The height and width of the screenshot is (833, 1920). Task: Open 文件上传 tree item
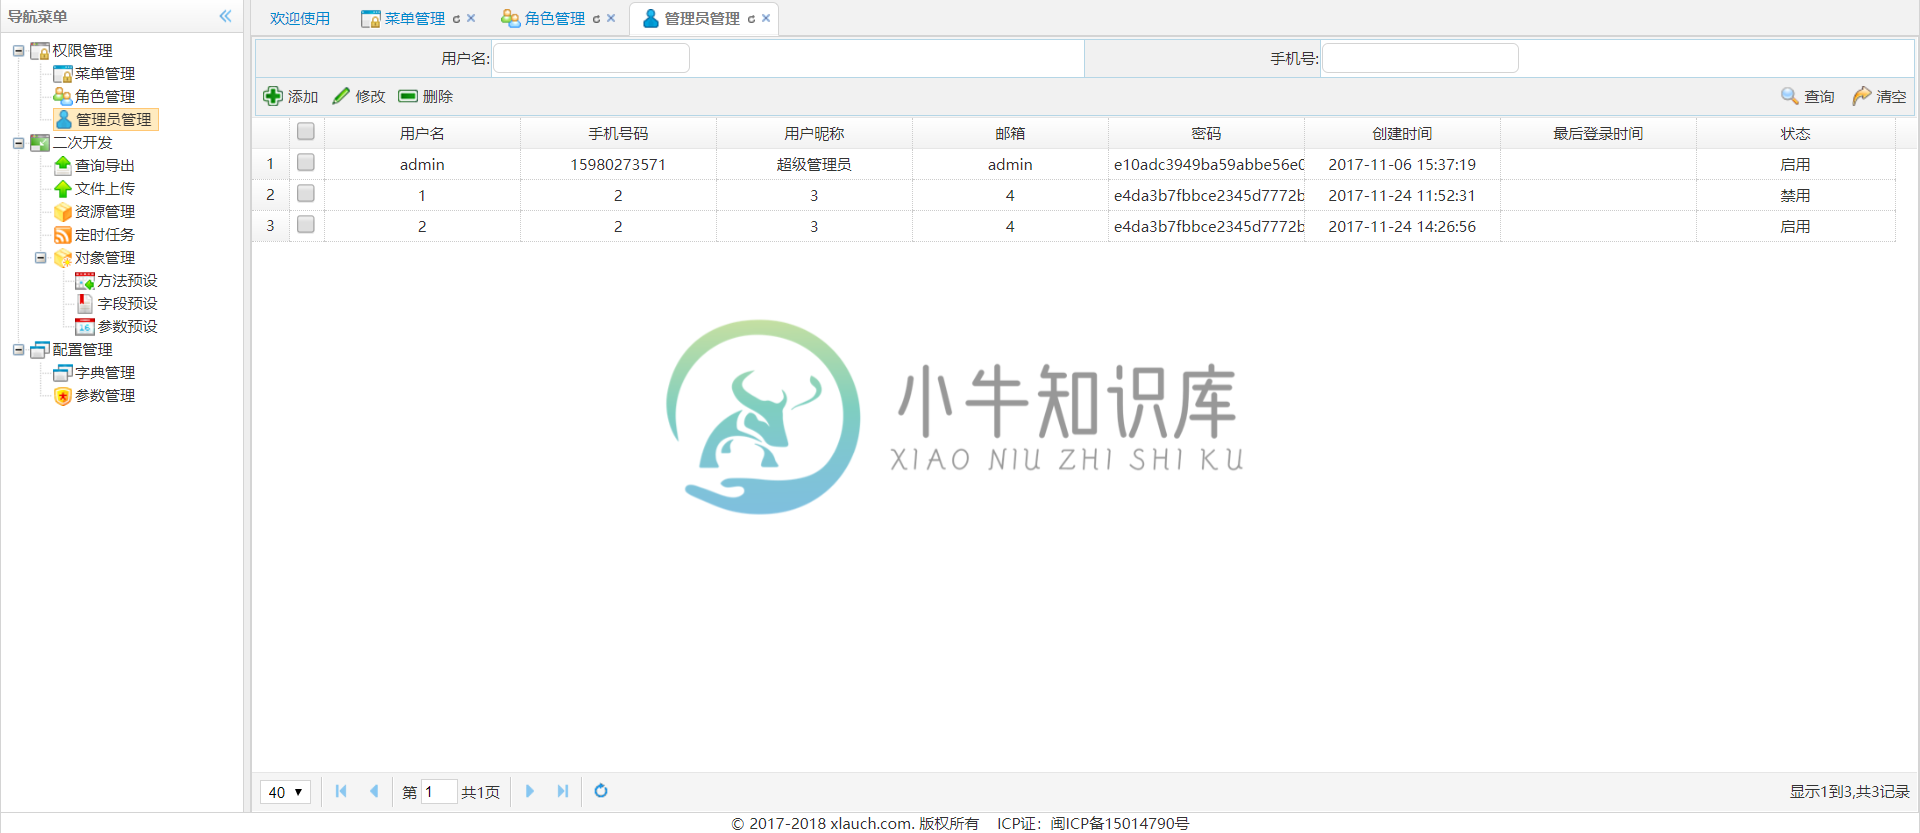point(104,189)
